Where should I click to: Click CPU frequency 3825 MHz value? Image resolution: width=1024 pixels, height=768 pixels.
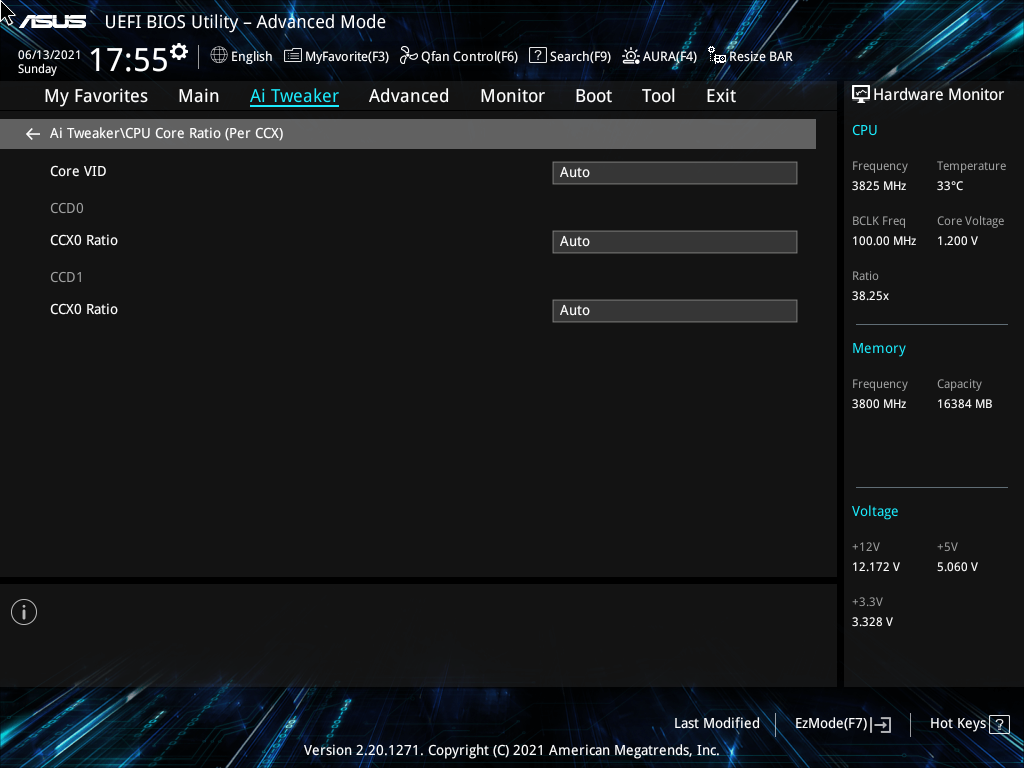point(878,186)
